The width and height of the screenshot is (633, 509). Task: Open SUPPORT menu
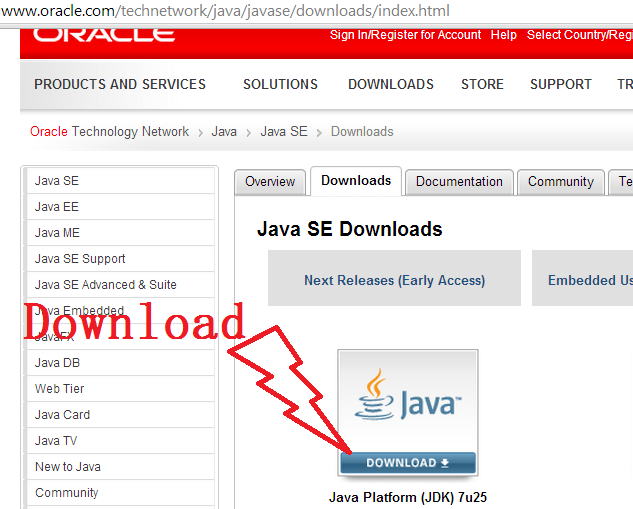pyautogui.click(x=561, y=84)
